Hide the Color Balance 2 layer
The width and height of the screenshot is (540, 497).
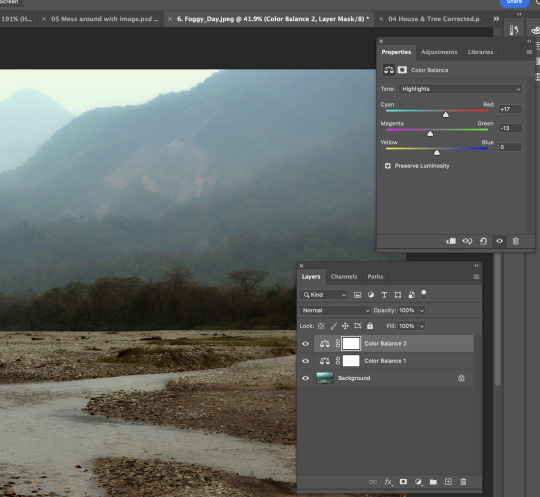click(x=305, y=343)
